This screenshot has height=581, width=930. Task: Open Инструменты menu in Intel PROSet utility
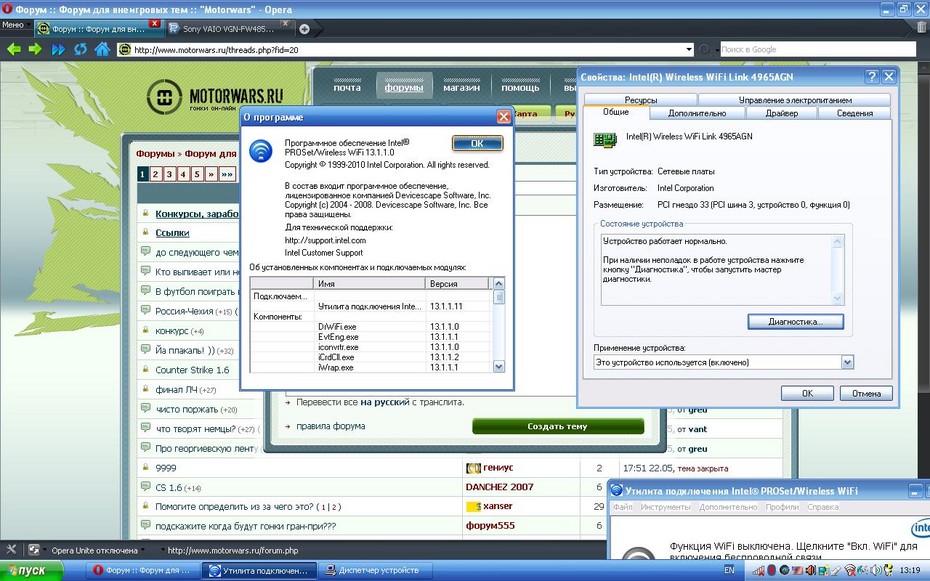tap(665, 507)
